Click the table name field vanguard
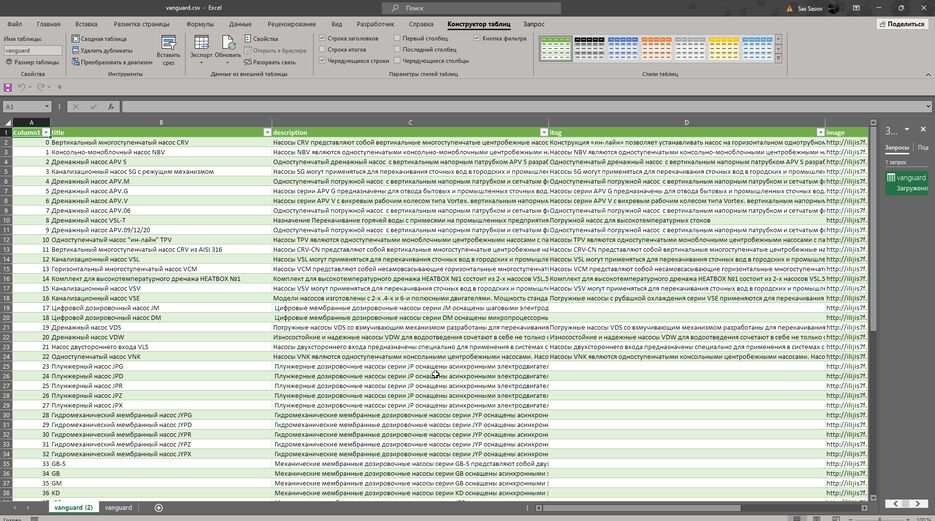This screenshot has width=935, height=521. (33, 51)
